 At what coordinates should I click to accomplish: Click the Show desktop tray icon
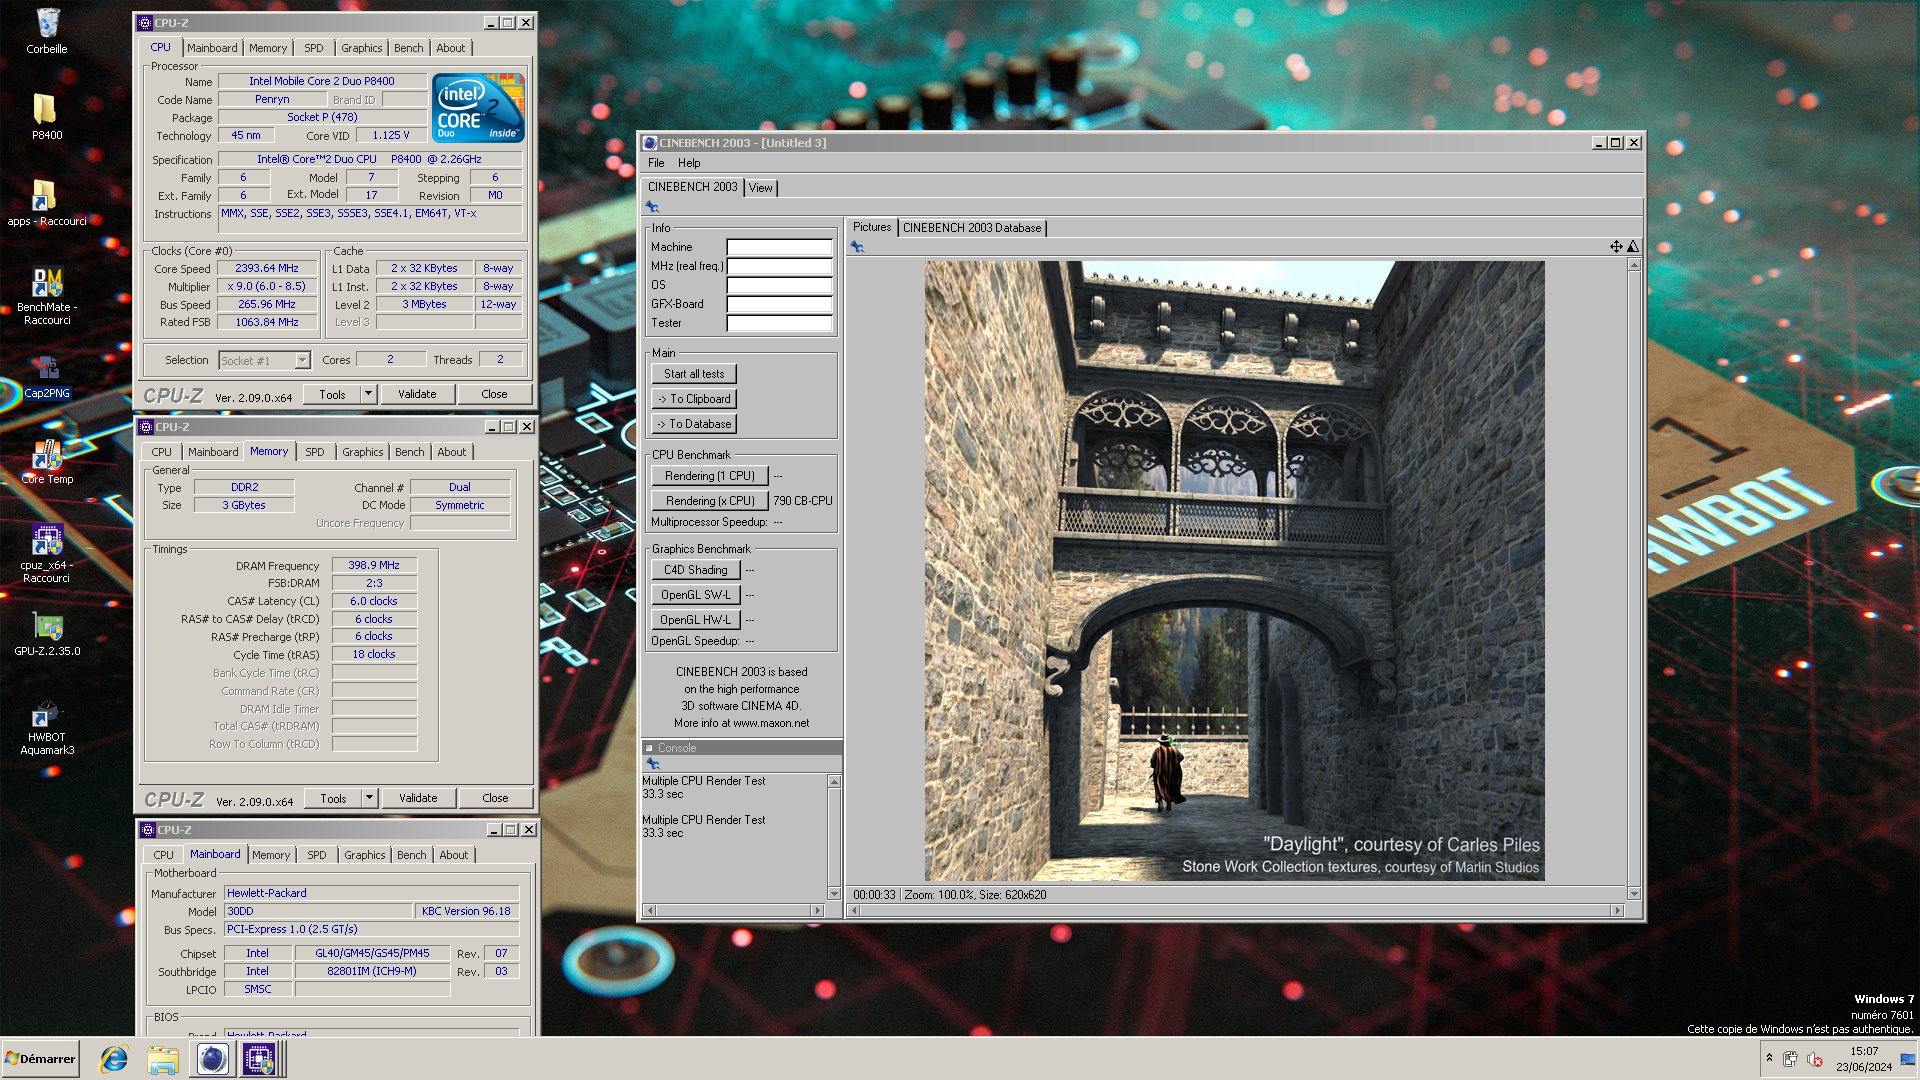(x=1908, y=1059)
